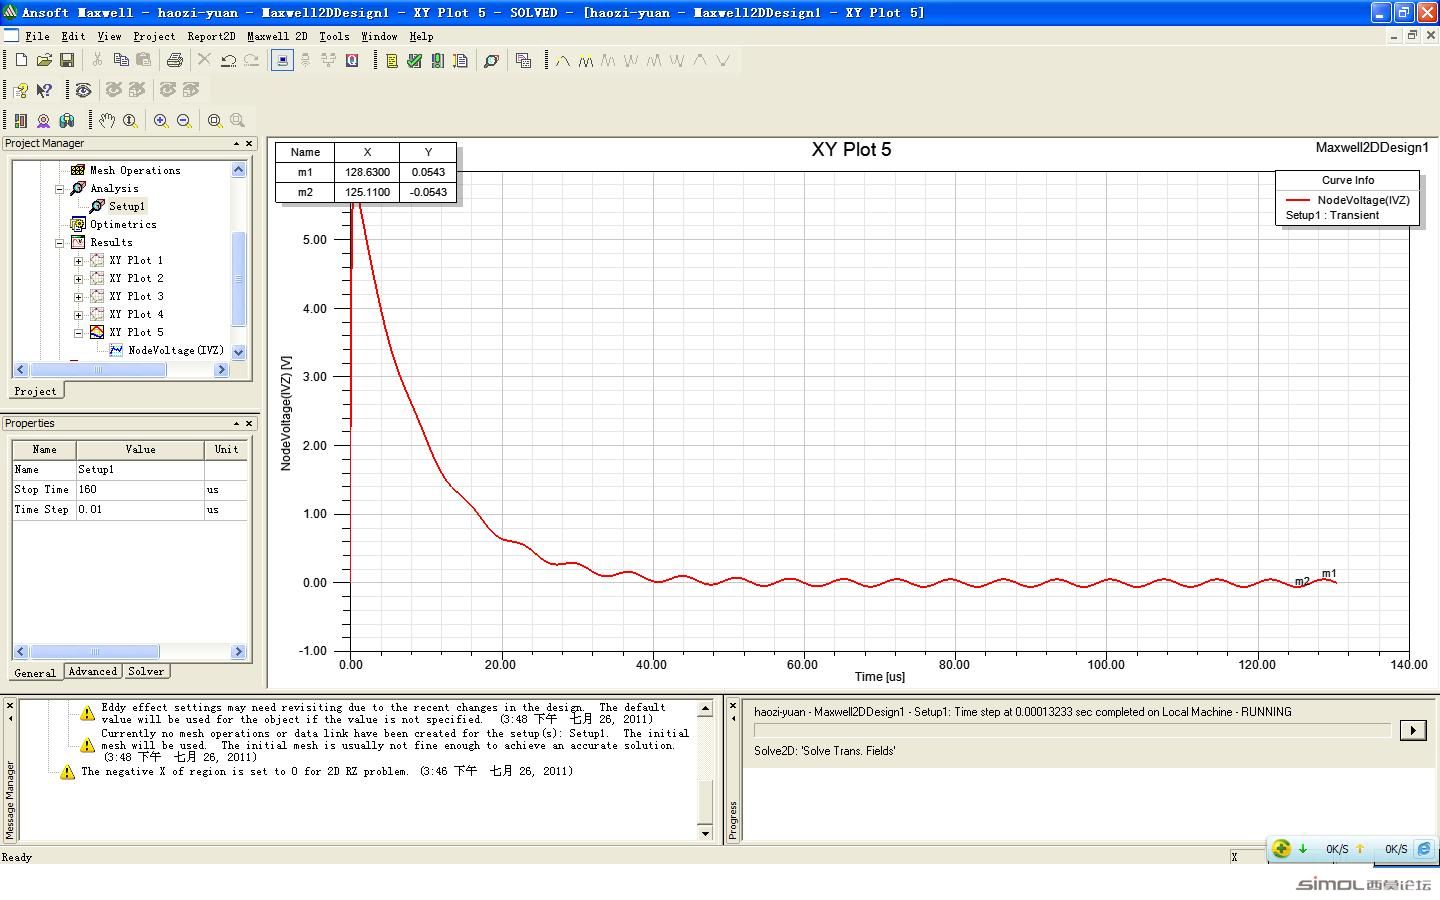
Task: Click the Optimetrics tree icon
Action: click(78, 224)
